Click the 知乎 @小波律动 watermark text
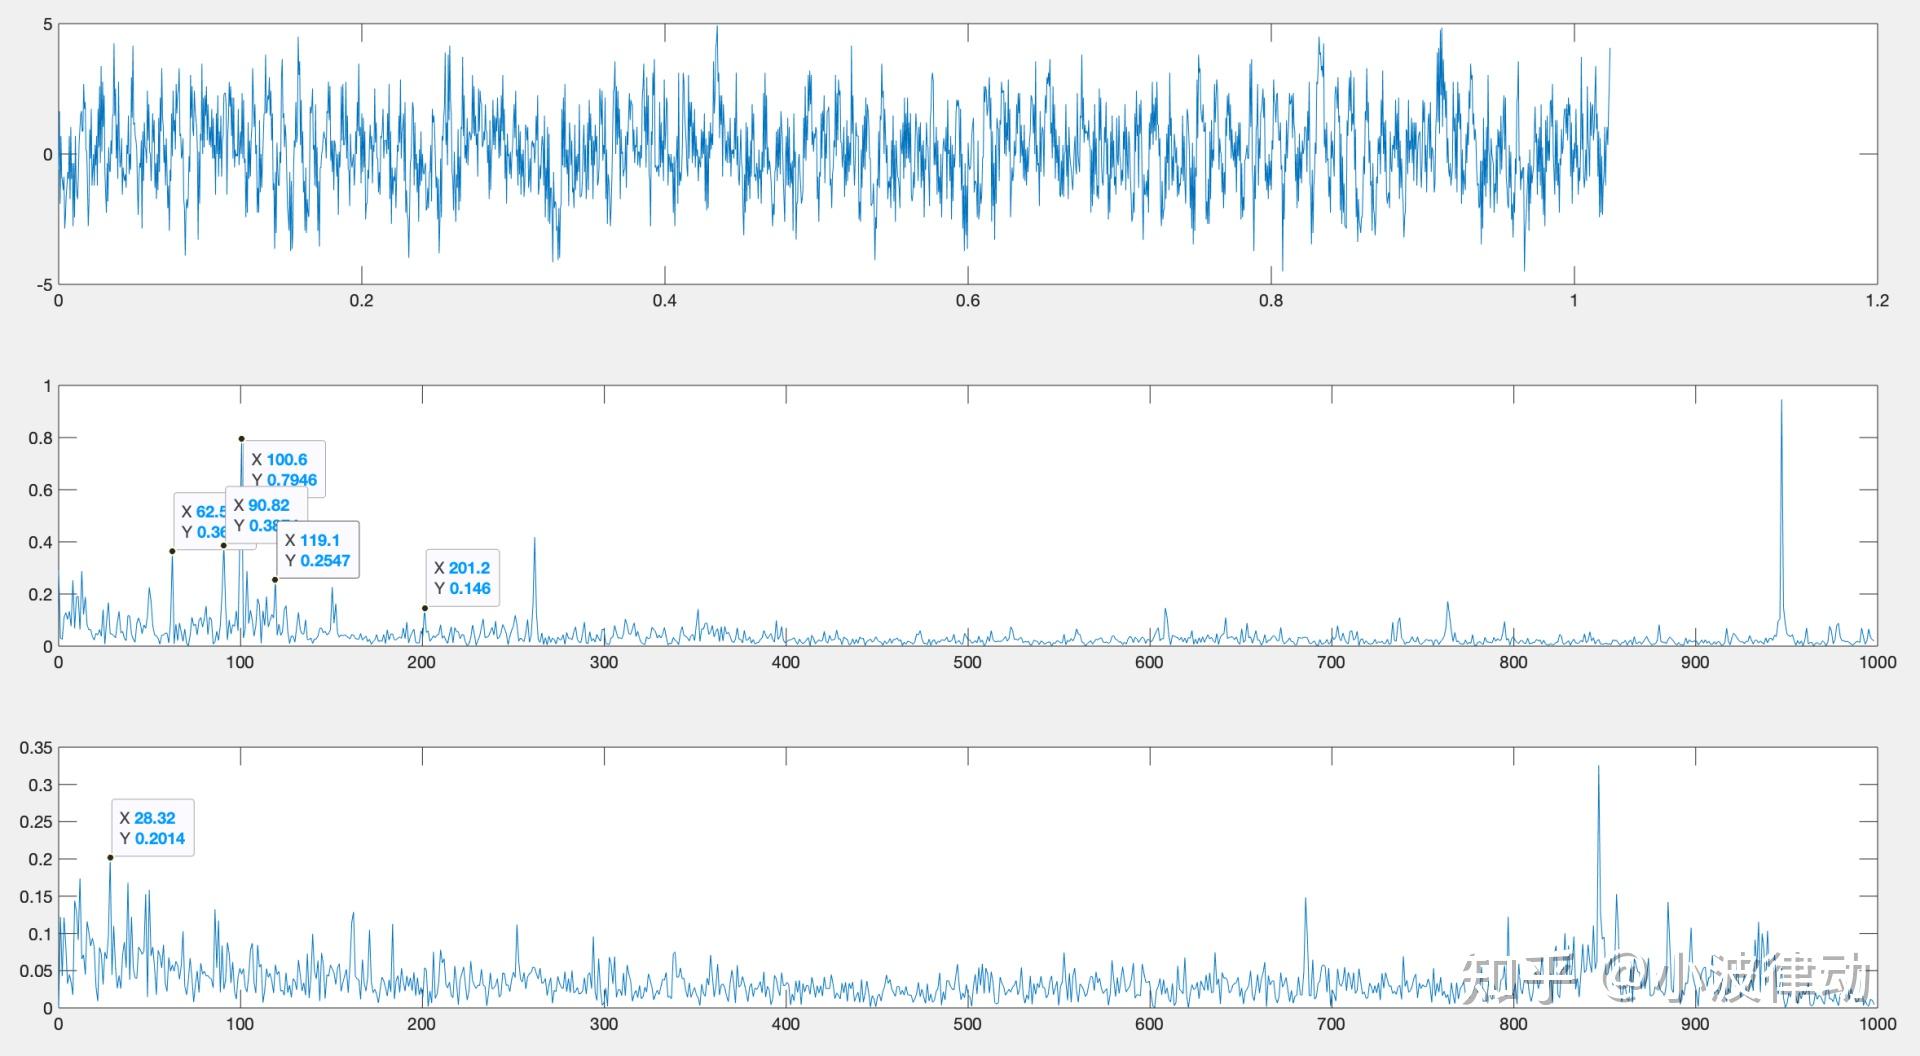Screen dimensions: 1920x1056 click(x=1665, y=978)
